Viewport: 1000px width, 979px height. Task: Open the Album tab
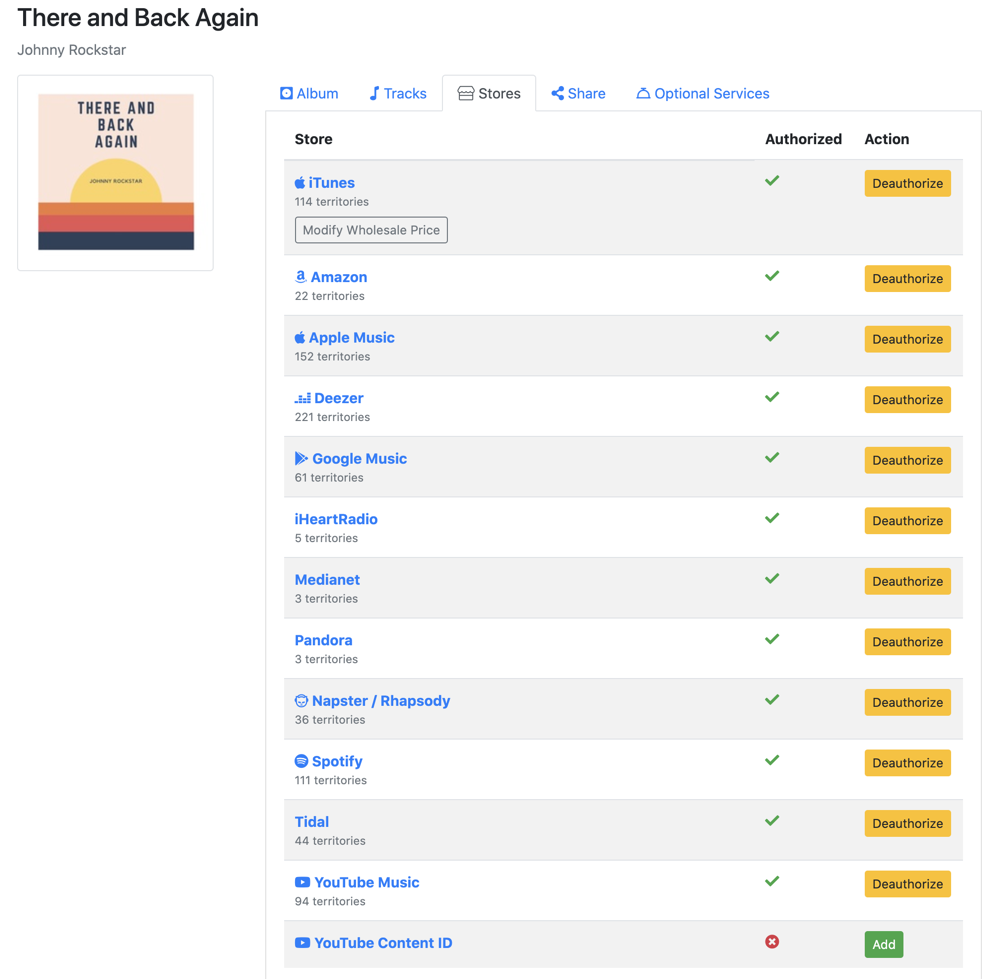309,94
